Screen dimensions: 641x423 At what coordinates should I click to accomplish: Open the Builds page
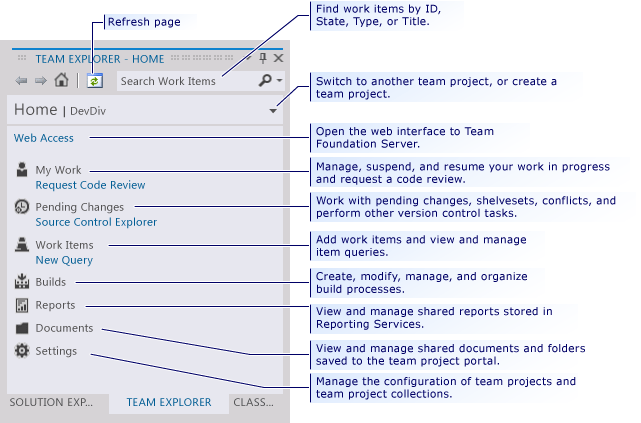pos(51,282)
